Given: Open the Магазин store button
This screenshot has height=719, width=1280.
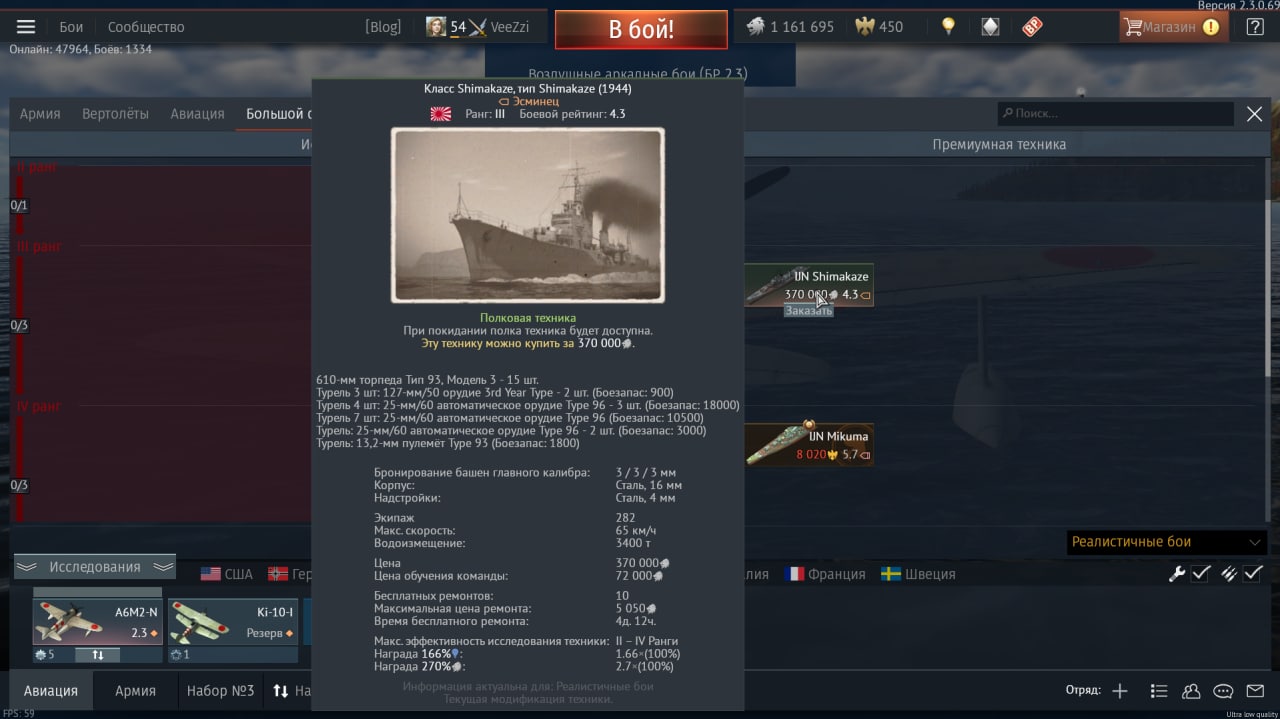Looking at the screenshot, I should coord(1173,27).
